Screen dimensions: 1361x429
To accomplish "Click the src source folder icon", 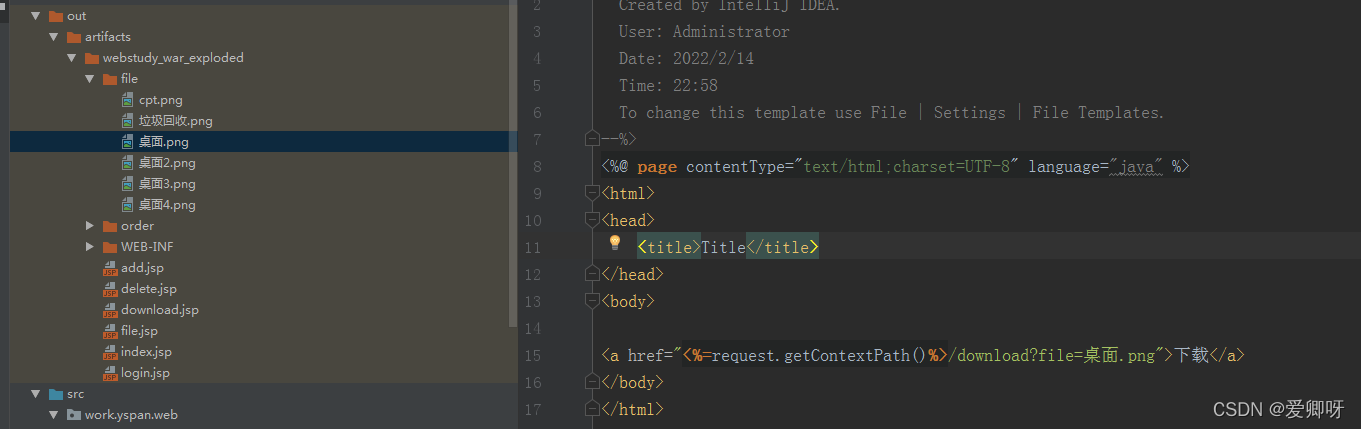I will point(55,394).
